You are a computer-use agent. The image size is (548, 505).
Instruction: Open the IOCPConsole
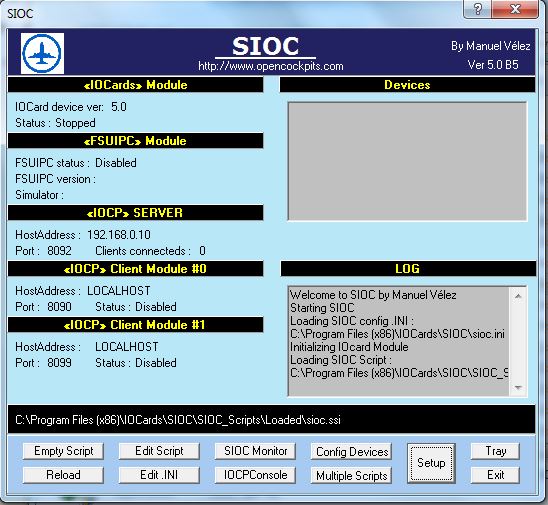pyautogui.click(x=255, y=475)
